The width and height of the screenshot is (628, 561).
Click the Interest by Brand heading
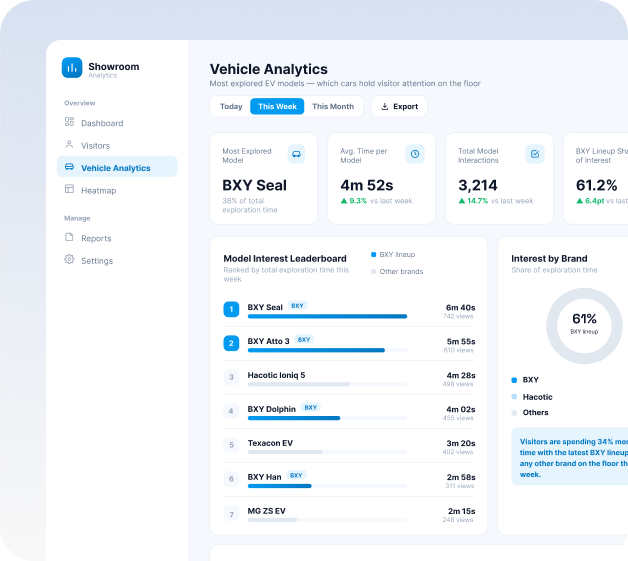[549, 259]
